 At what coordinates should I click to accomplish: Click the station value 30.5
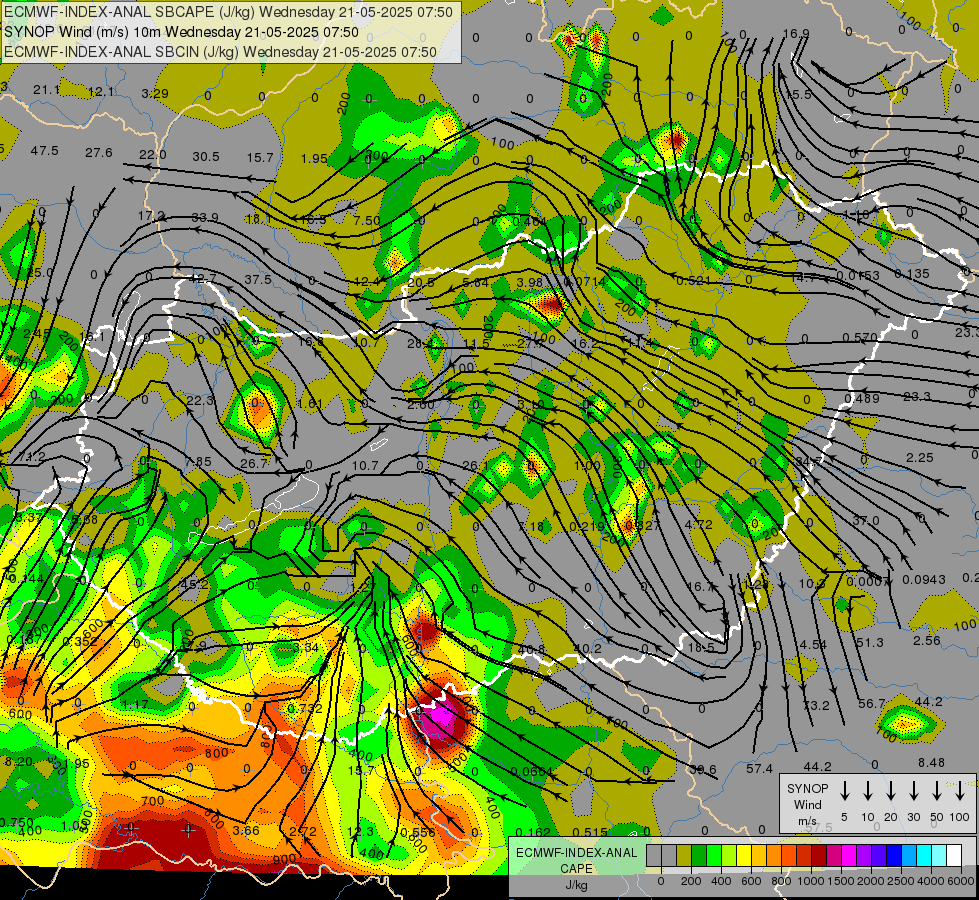coord(205,156)
